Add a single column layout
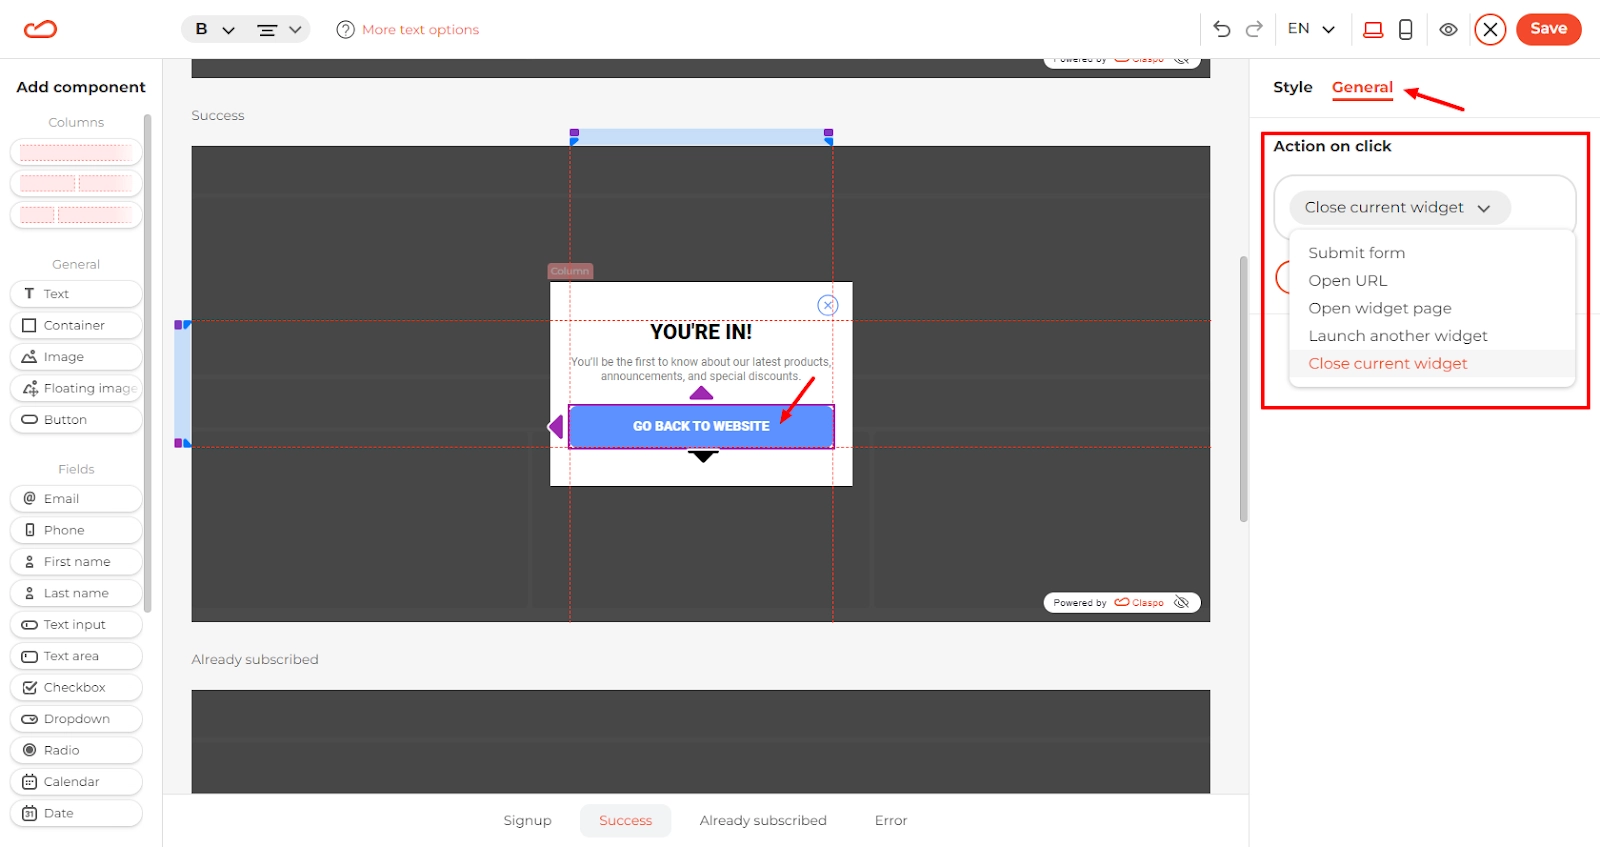The image size is (1600, 847). click(x=76, y=153)
